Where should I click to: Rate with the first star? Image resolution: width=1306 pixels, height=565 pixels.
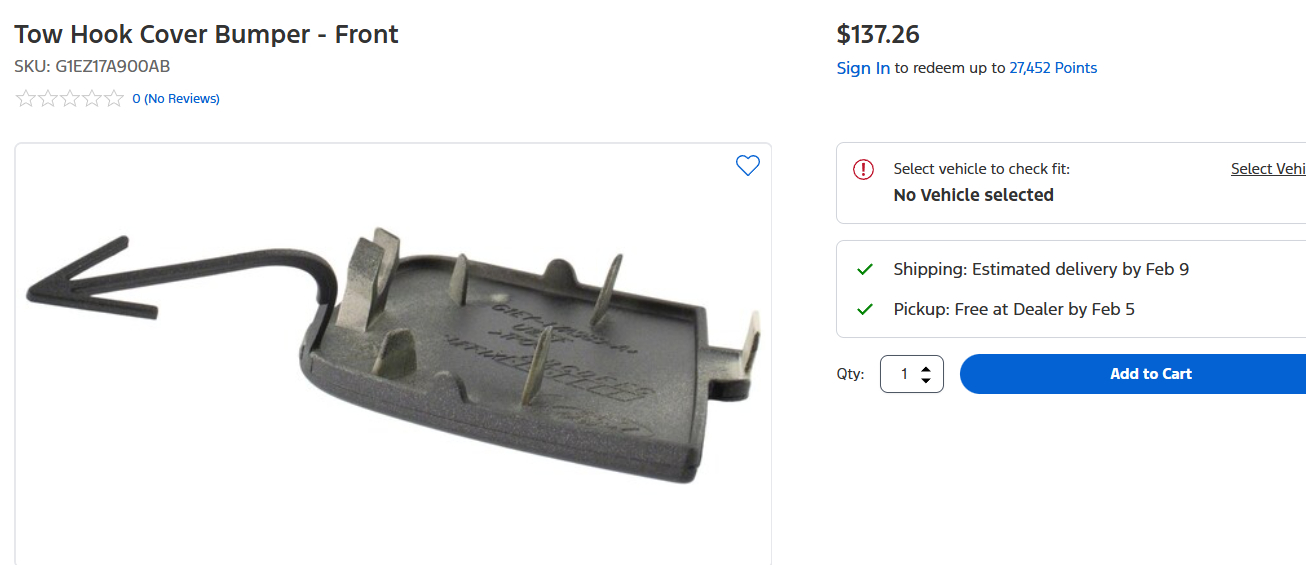pos(25,98)
